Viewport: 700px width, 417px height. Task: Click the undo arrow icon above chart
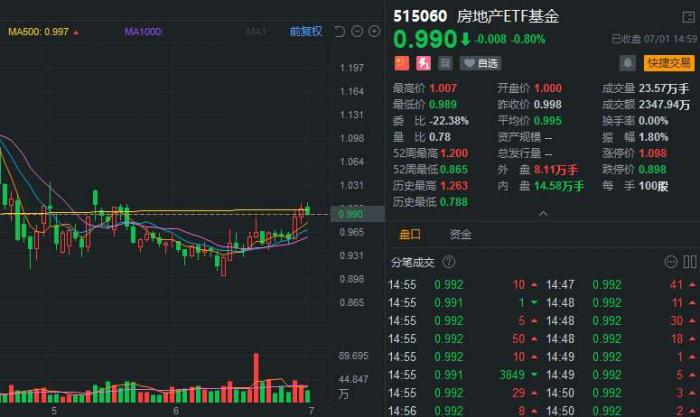pyautogui.click(x=339, y=31)
